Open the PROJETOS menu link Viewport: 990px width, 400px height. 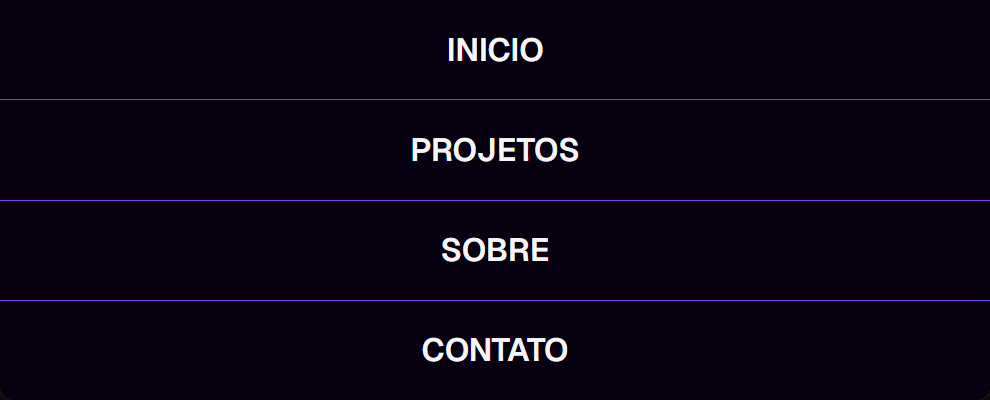495,150
